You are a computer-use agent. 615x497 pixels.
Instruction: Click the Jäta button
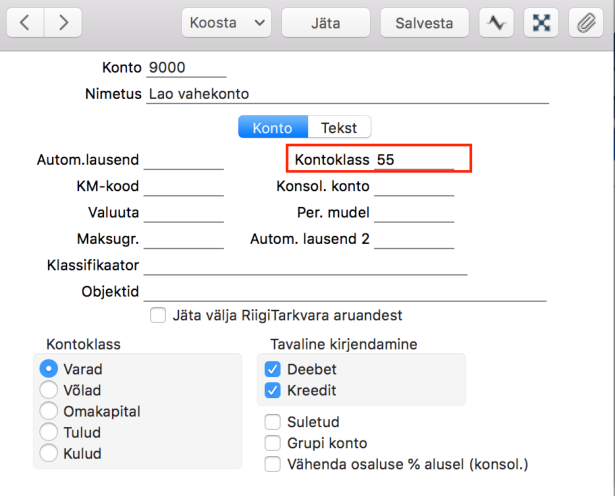pos(326,23)
